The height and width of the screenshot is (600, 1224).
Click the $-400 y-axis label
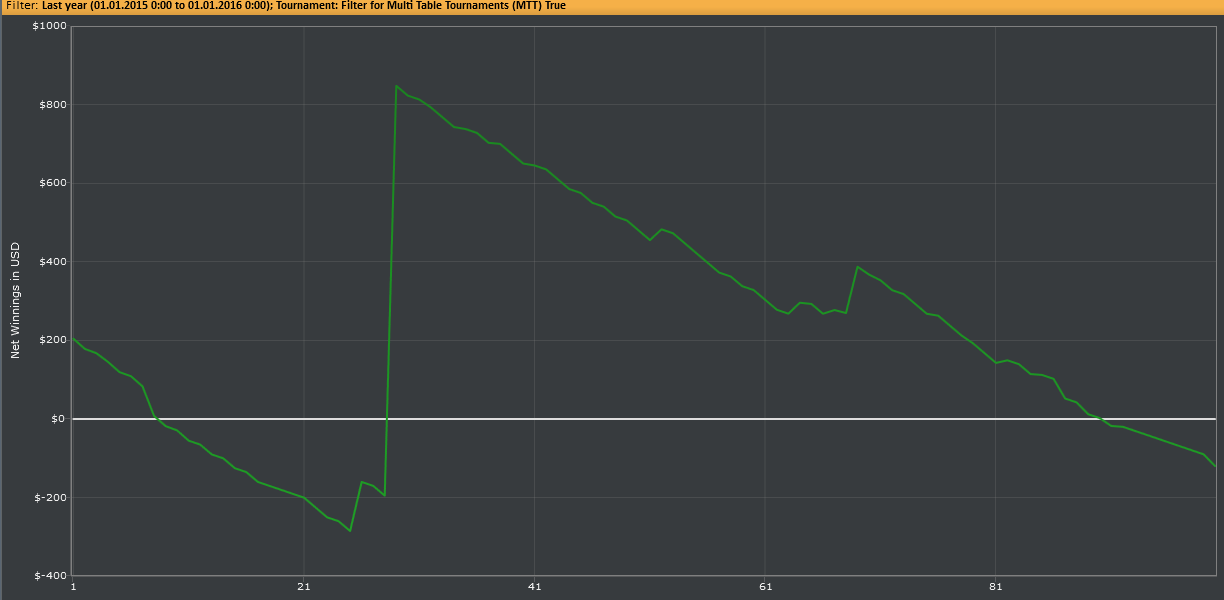[51, 576]
